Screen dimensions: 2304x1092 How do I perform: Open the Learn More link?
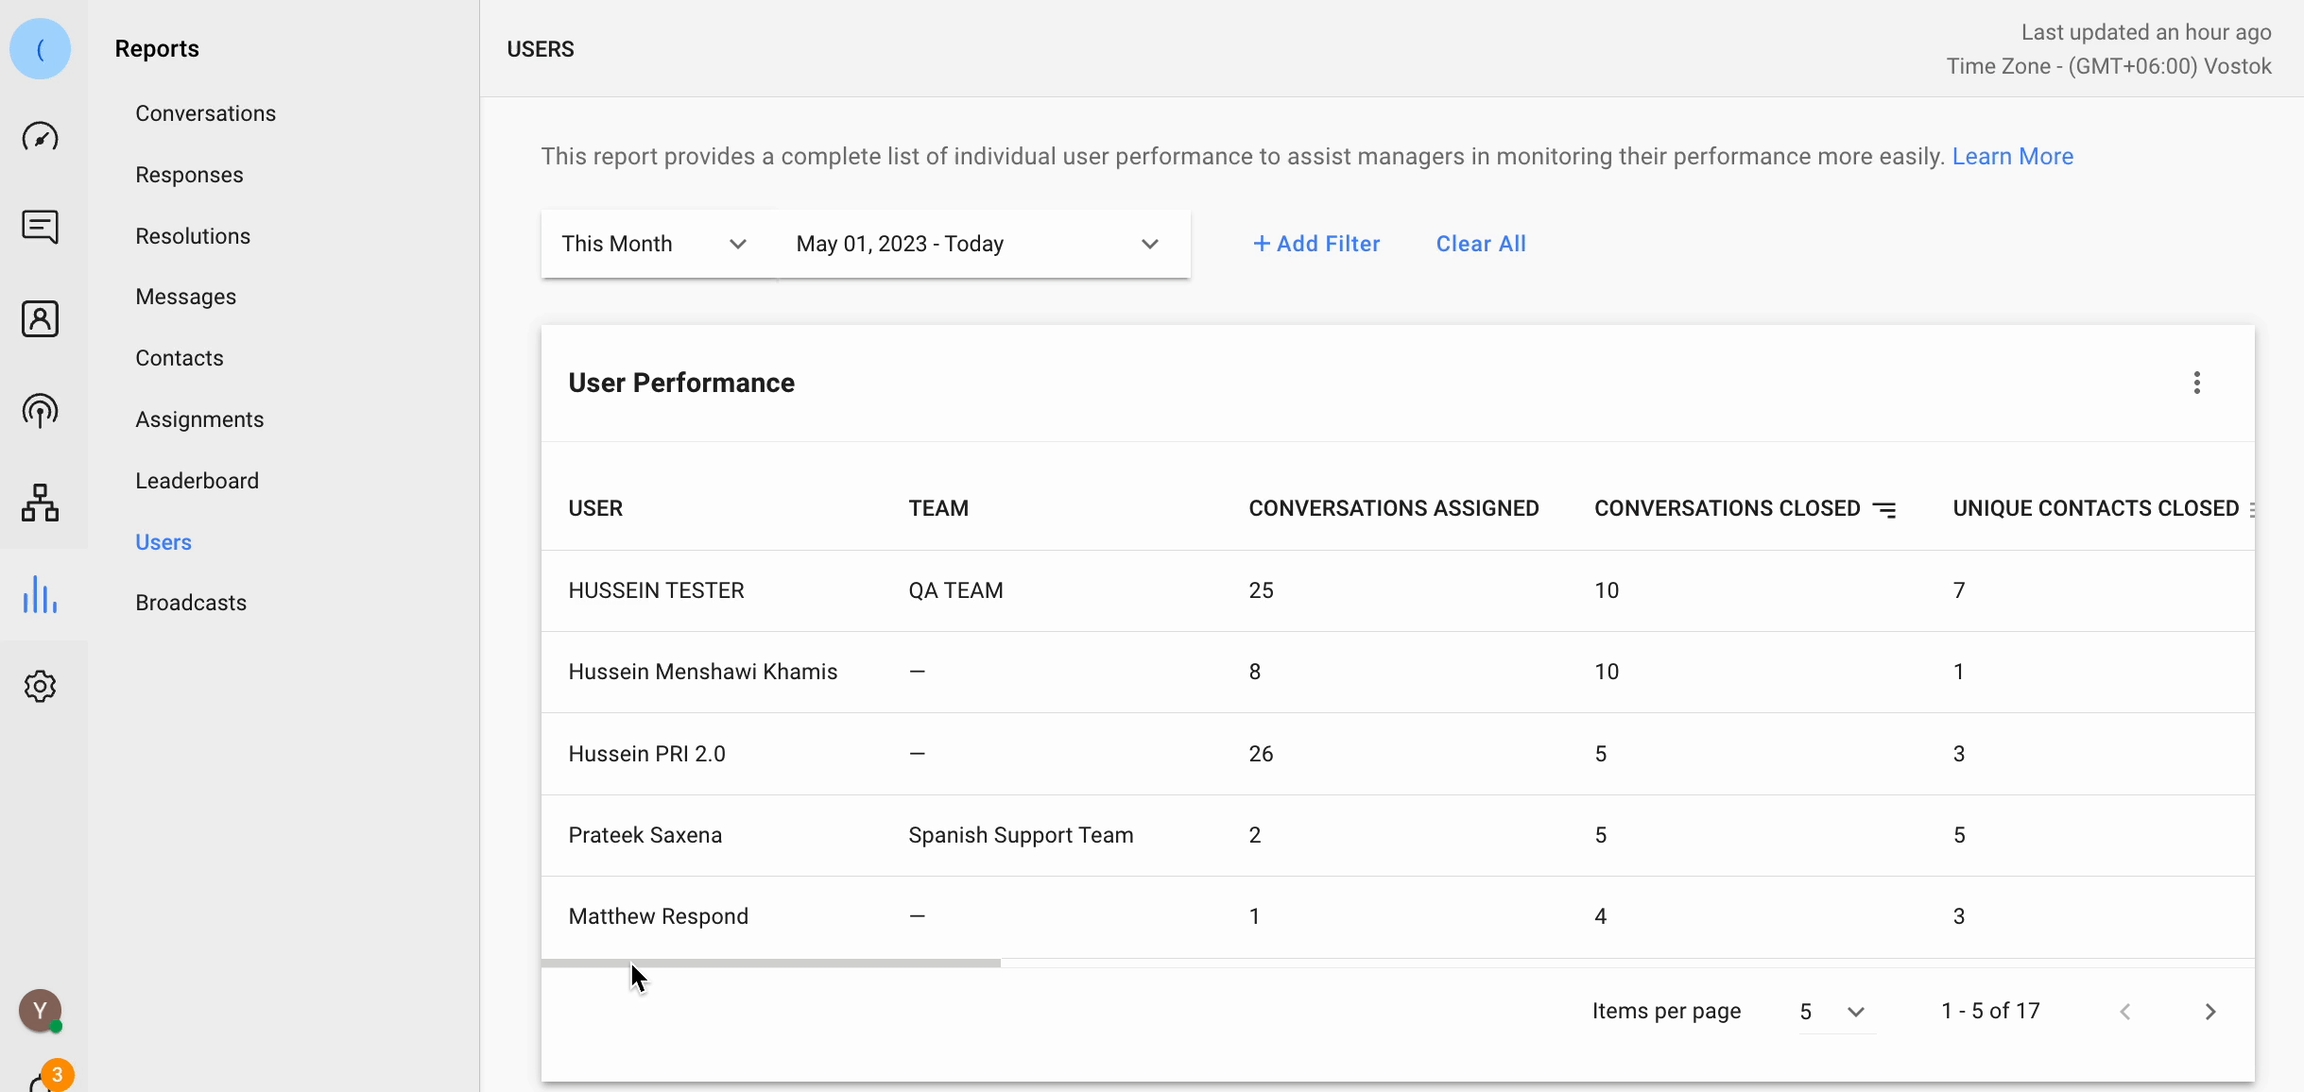[x=2012, y=156]
